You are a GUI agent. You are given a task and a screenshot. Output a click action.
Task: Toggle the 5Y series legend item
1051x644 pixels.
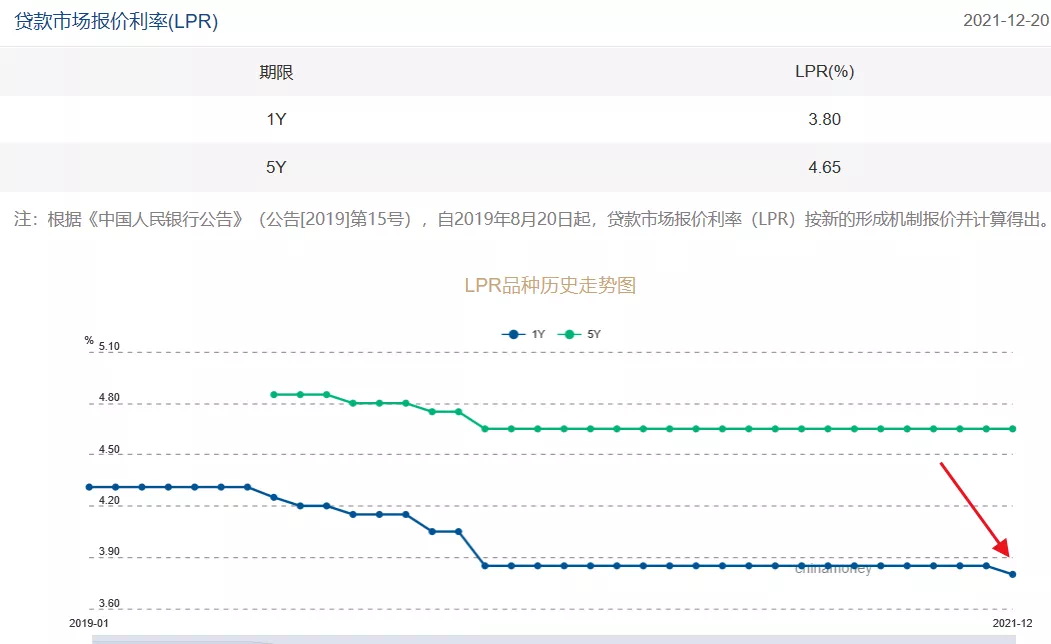pyautogui.click(x=579, y=334)
